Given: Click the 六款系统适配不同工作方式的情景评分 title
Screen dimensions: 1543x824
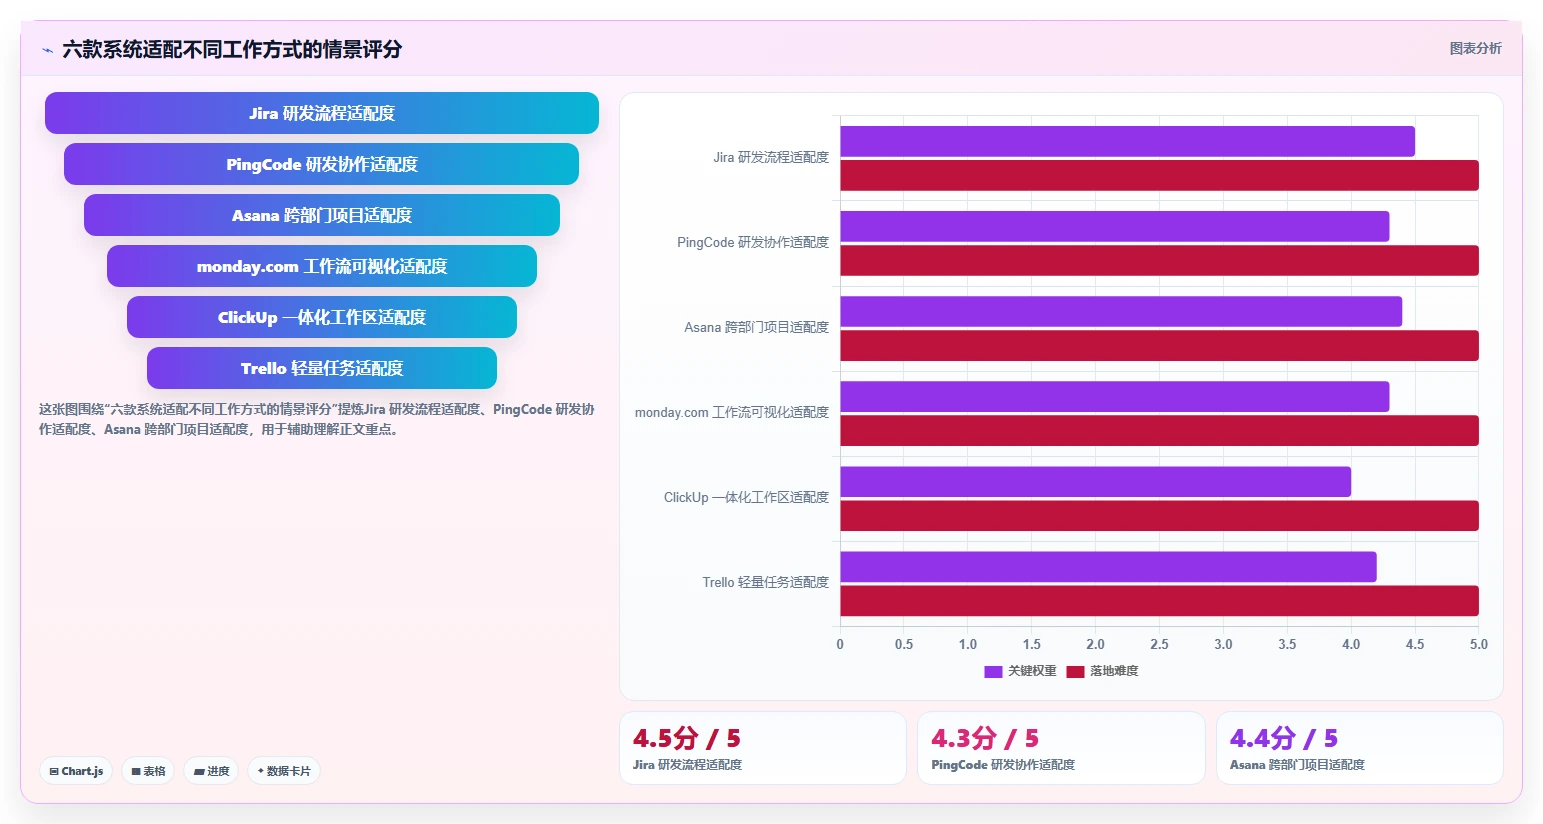Looking at the screenshot, I should click(232, 49).
